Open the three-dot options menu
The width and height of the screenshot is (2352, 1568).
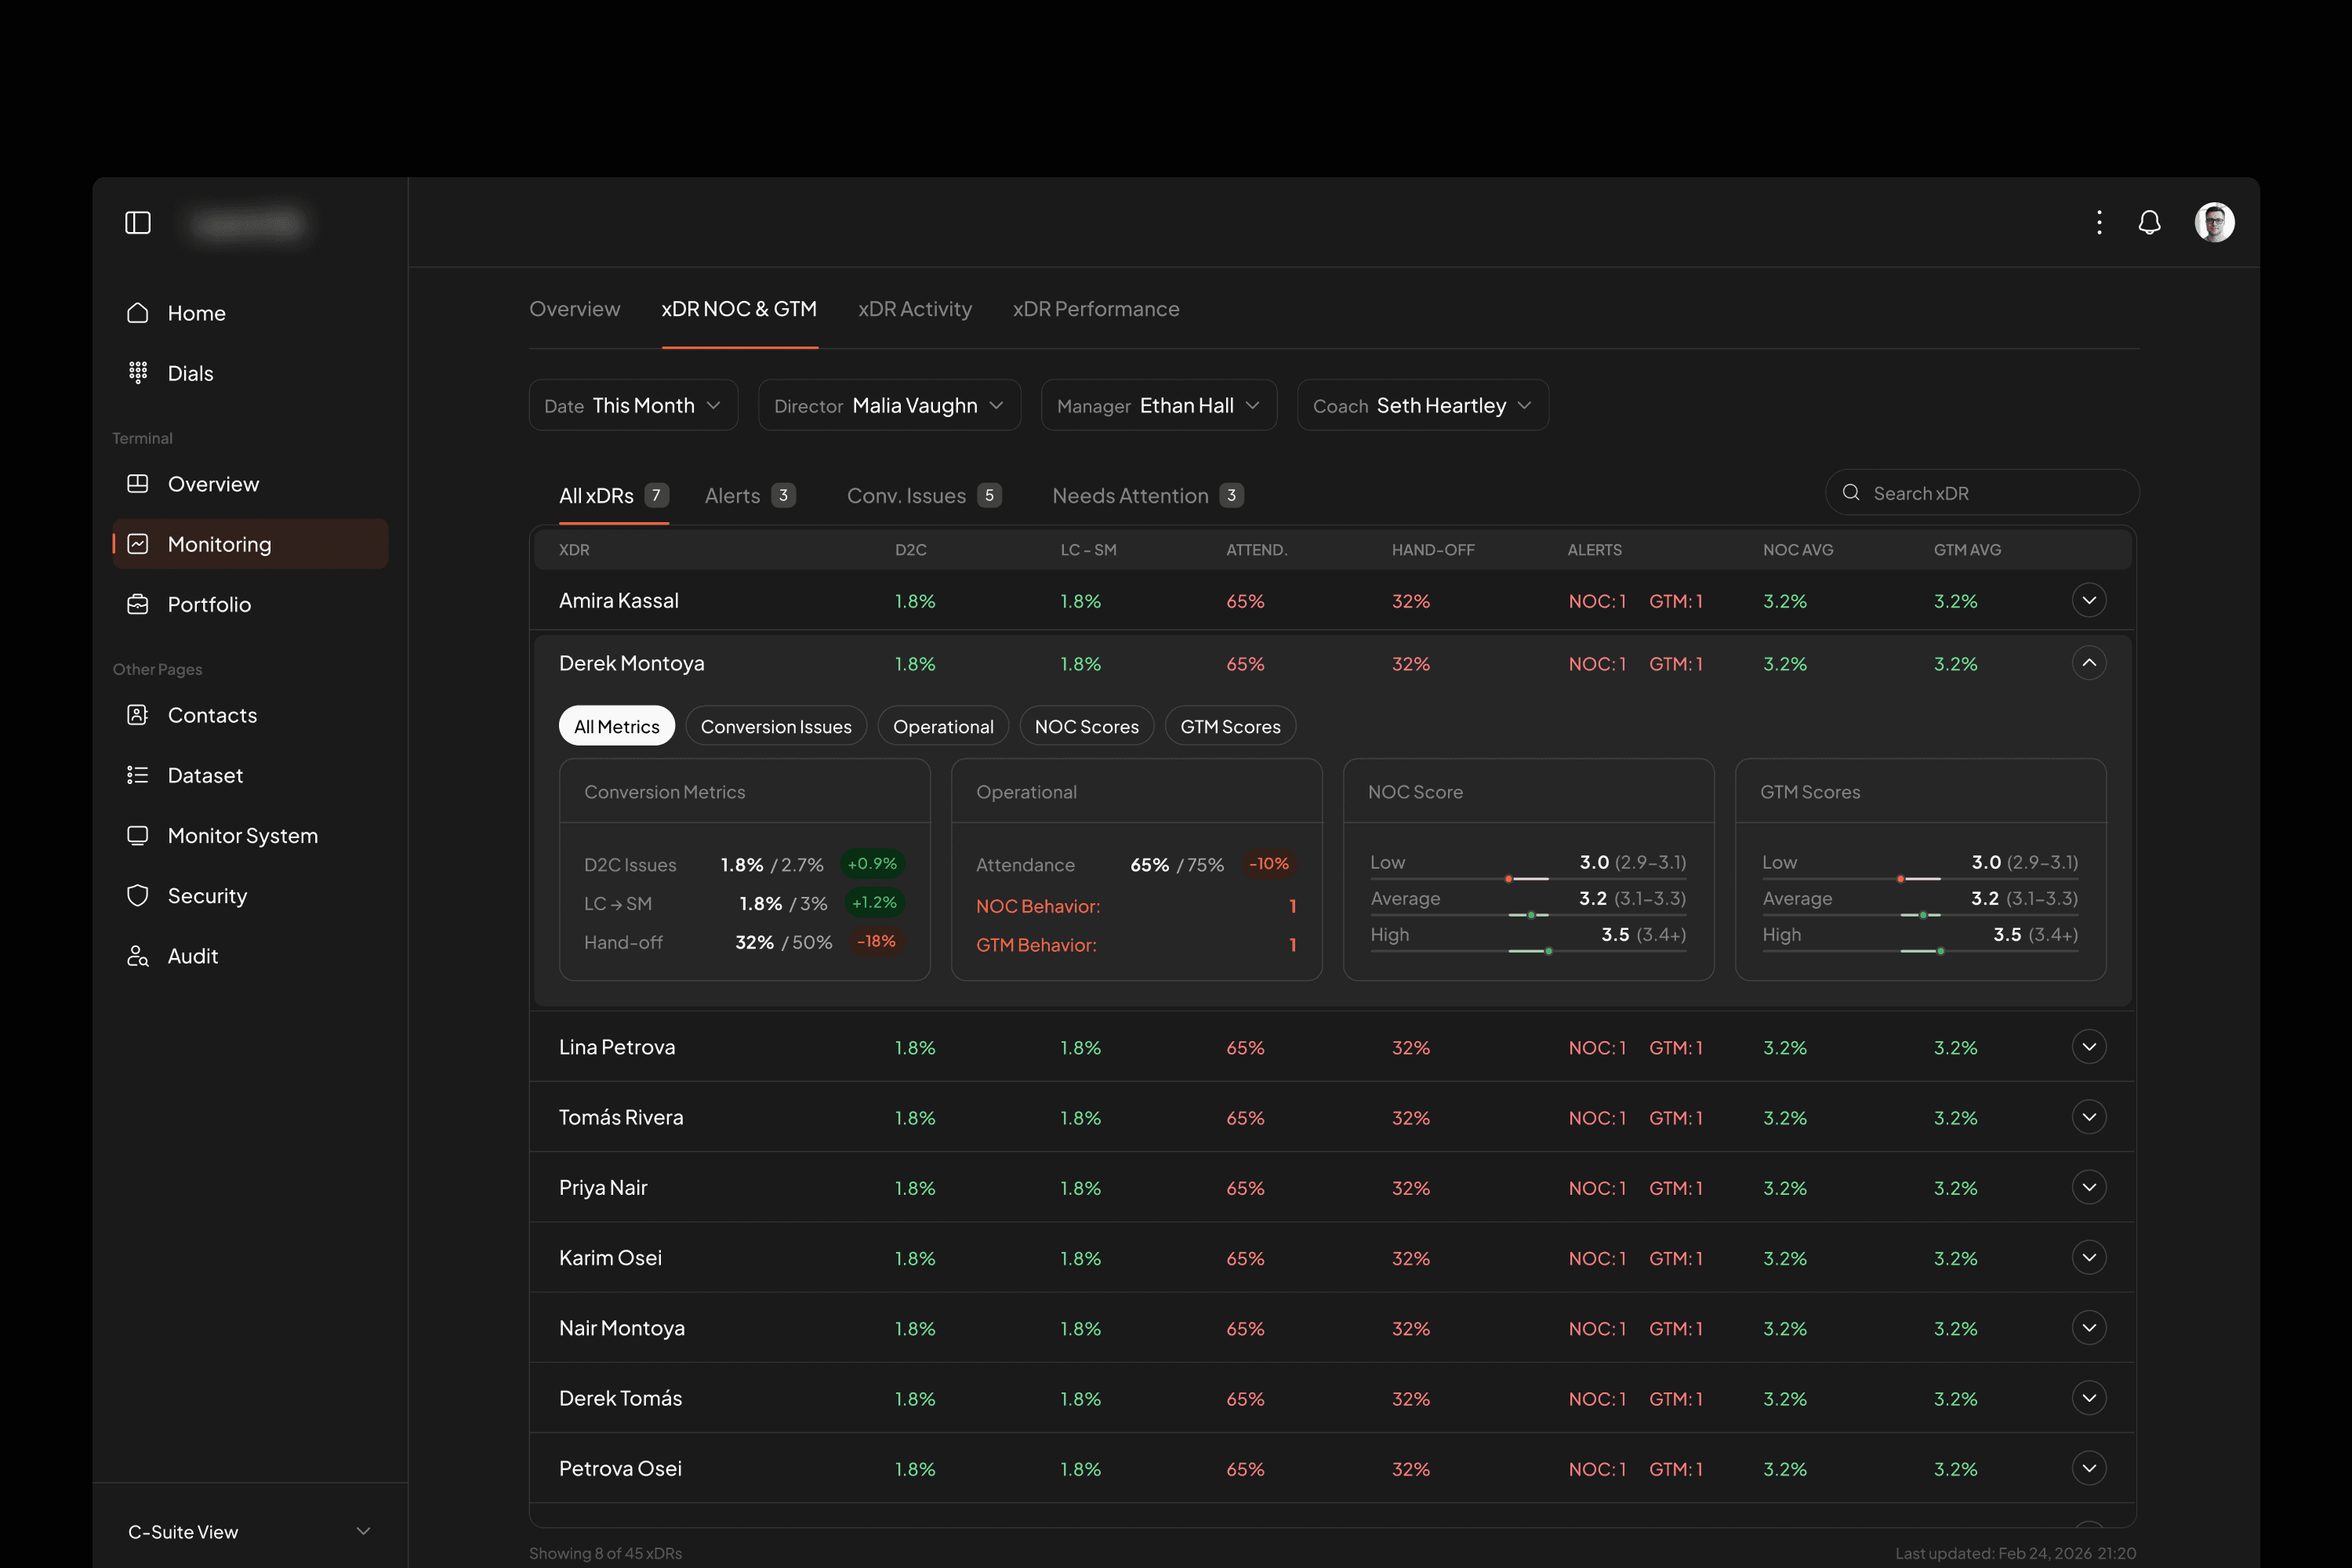2099,222
